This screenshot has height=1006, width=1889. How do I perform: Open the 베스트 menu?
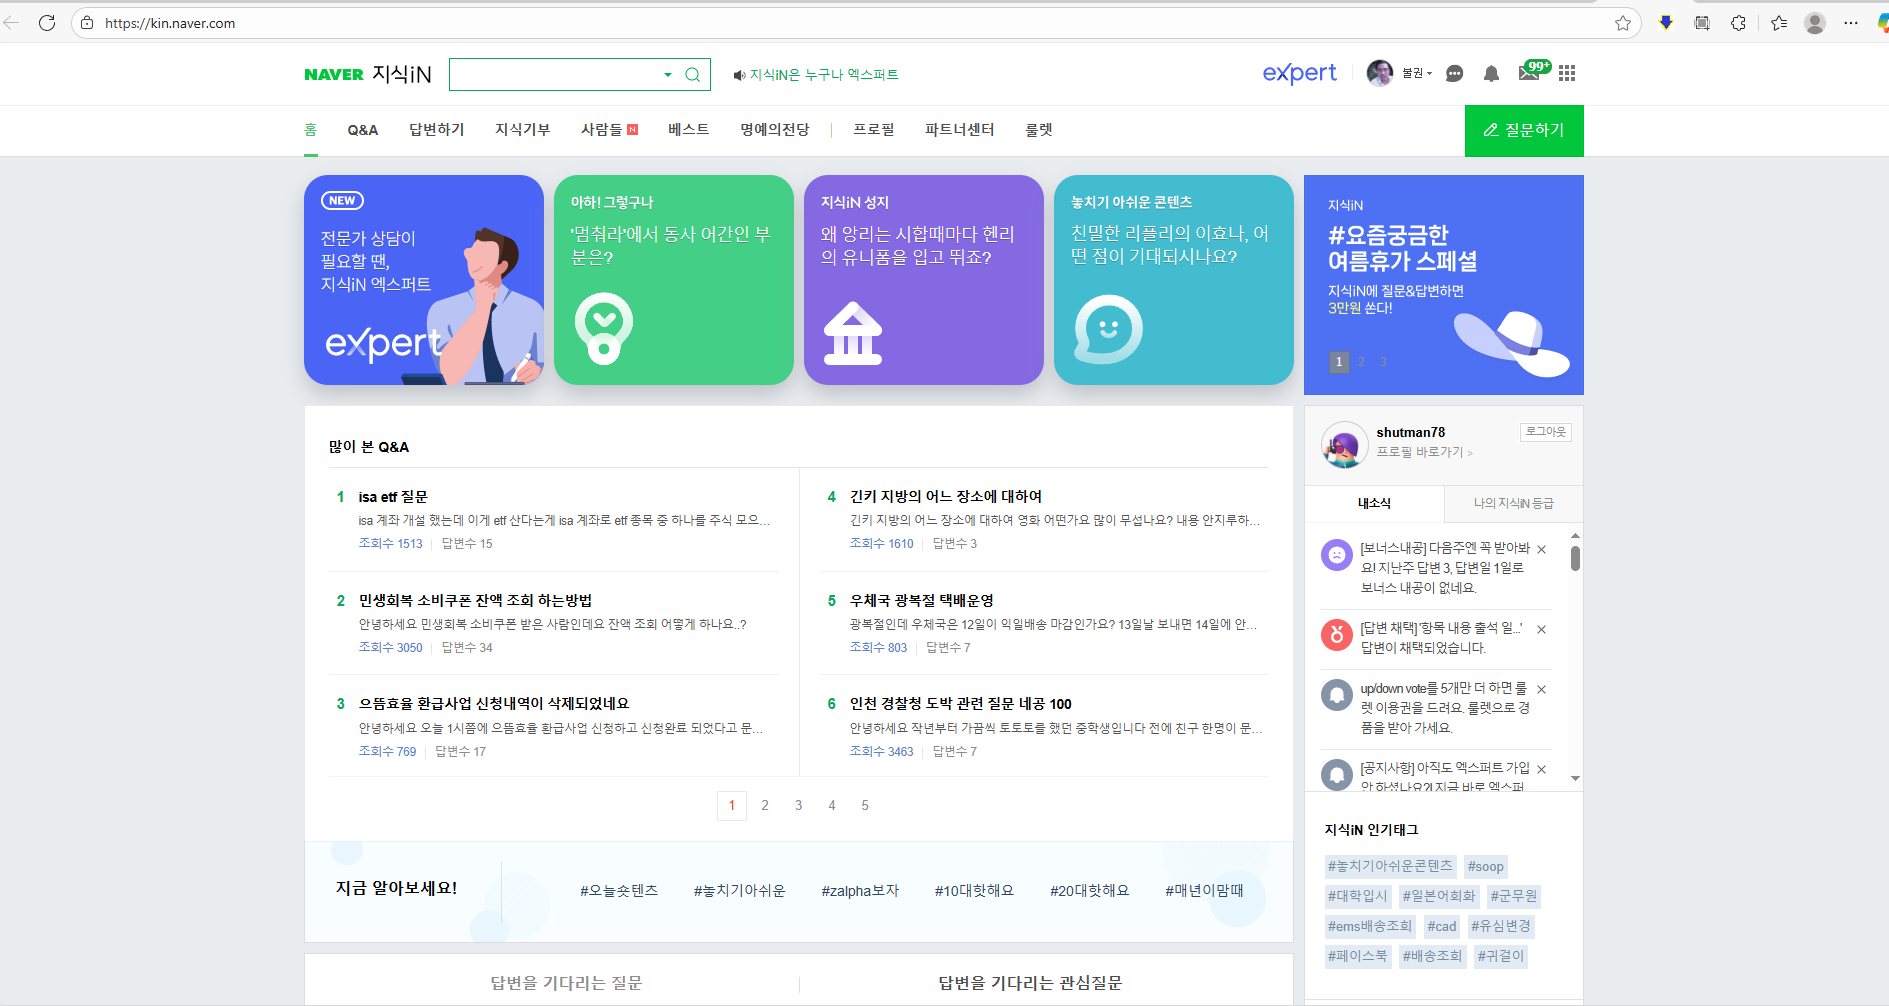689,130
